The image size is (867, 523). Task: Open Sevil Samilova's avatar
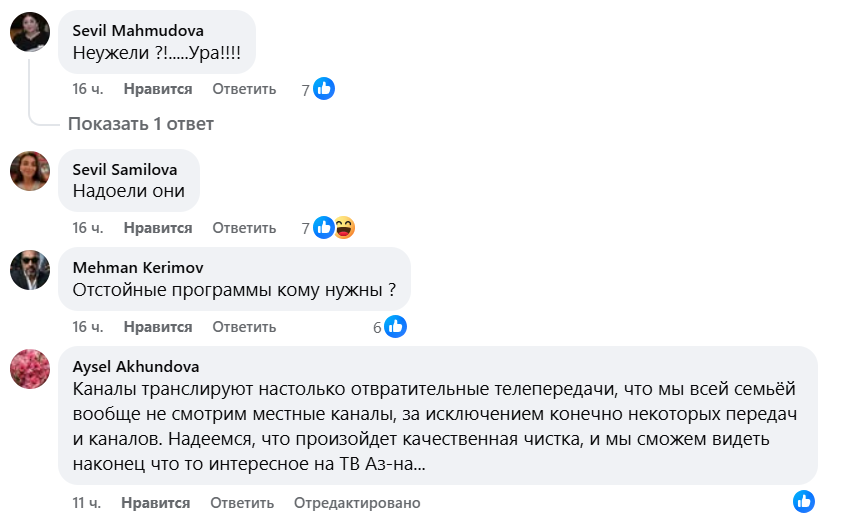click(x=30, y=171)
